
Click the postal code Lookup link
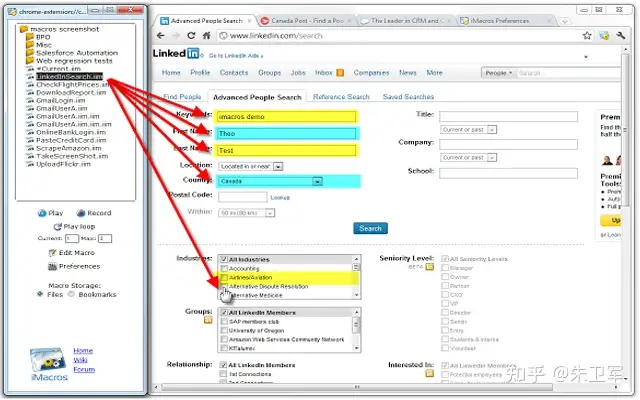280,198
